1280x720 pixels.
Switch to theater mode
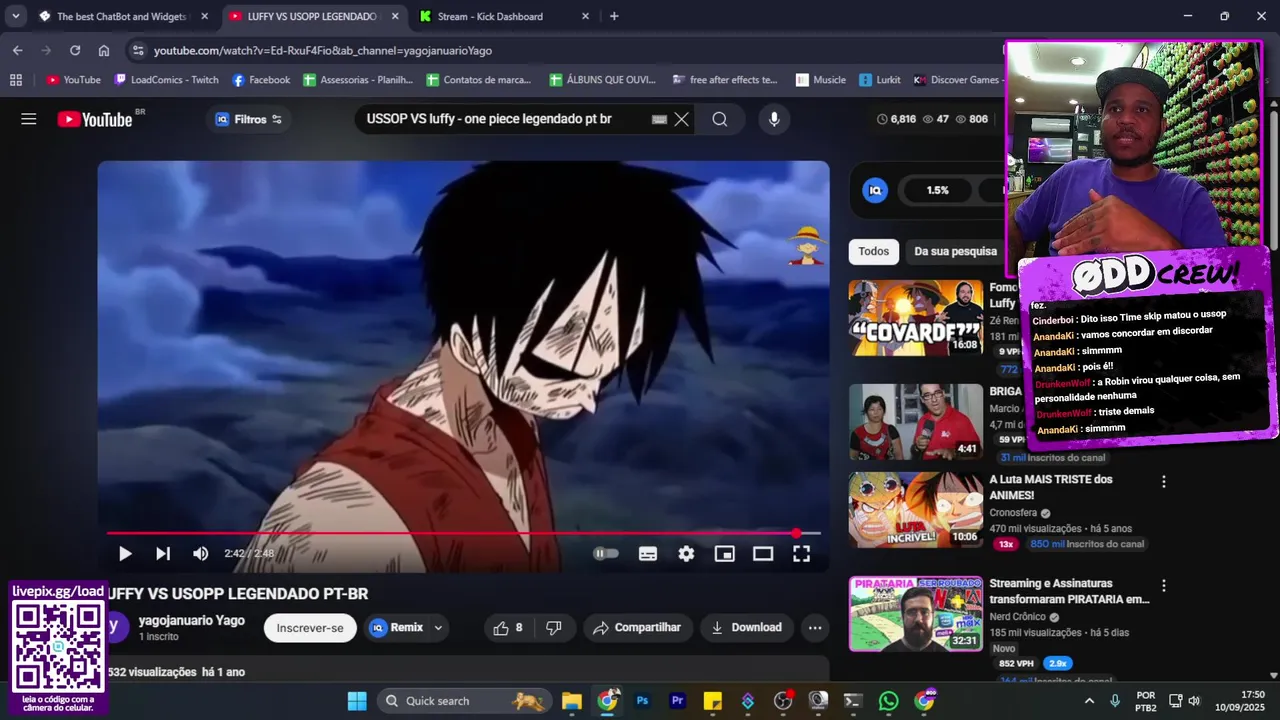pos(763,553)
